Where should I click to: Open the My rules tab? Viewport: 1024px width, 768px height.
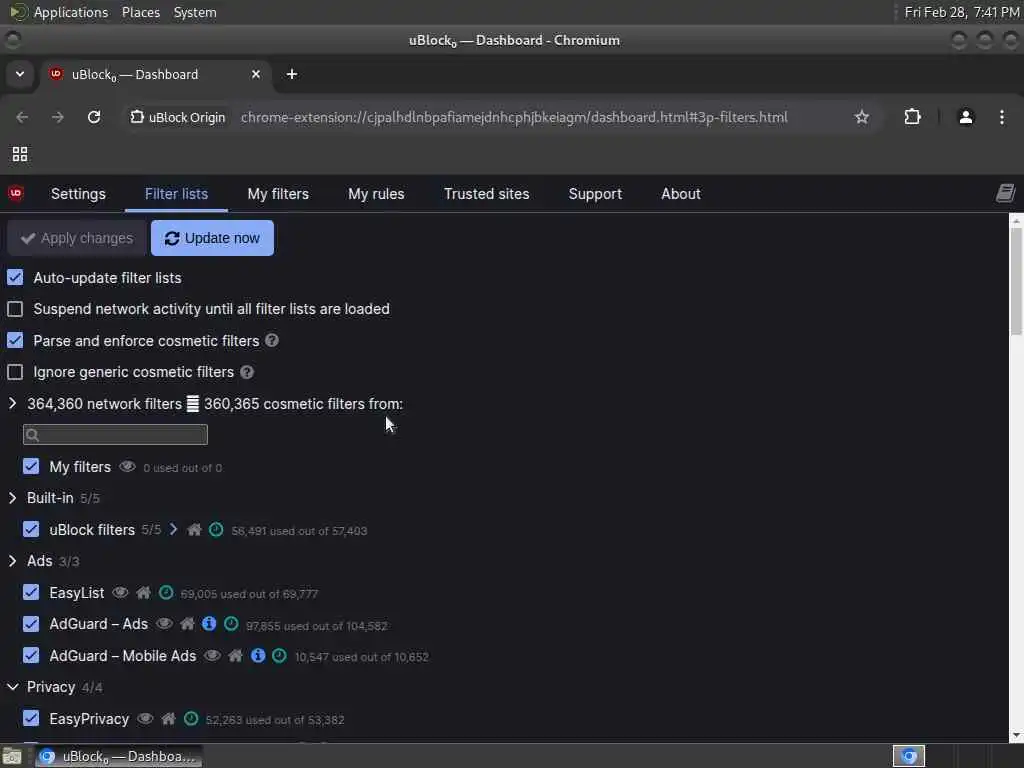click(x=376, y=194)
